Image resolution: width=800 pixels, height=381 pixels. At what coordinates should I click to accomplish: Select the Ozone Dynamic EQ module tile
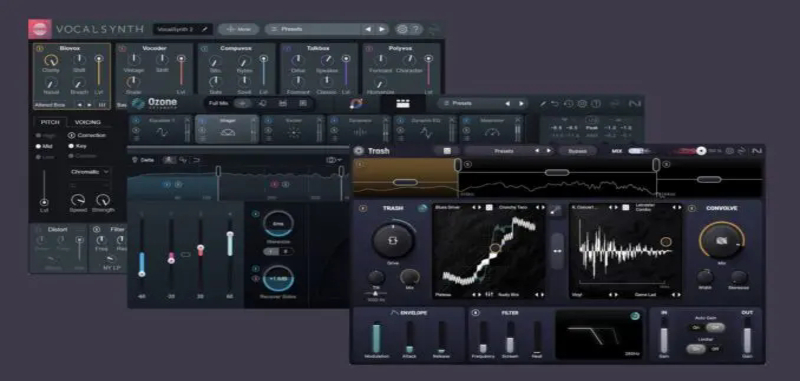(x=426, y=129)
